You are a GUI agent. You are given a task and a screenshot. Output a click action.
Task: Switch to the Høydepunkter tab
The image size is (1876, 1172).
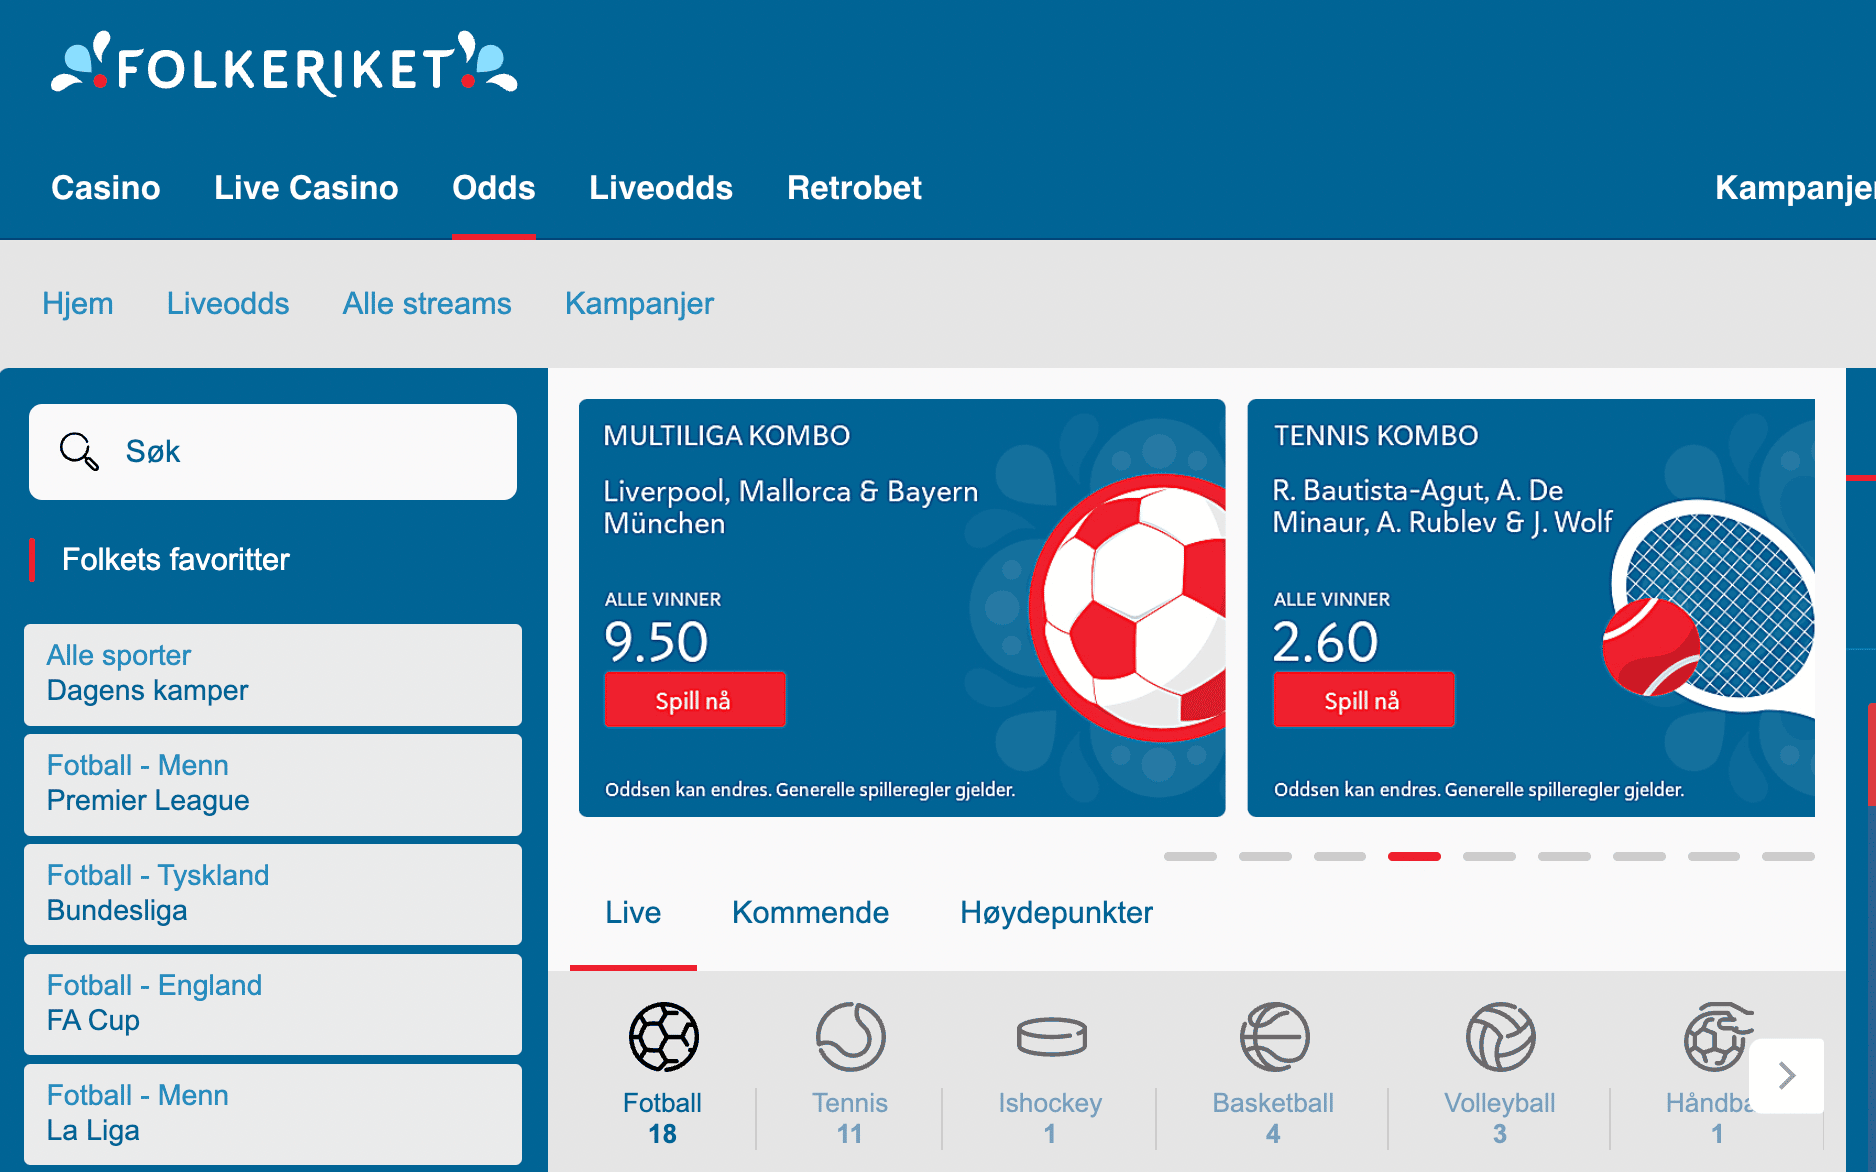[x=1055, y=912]
